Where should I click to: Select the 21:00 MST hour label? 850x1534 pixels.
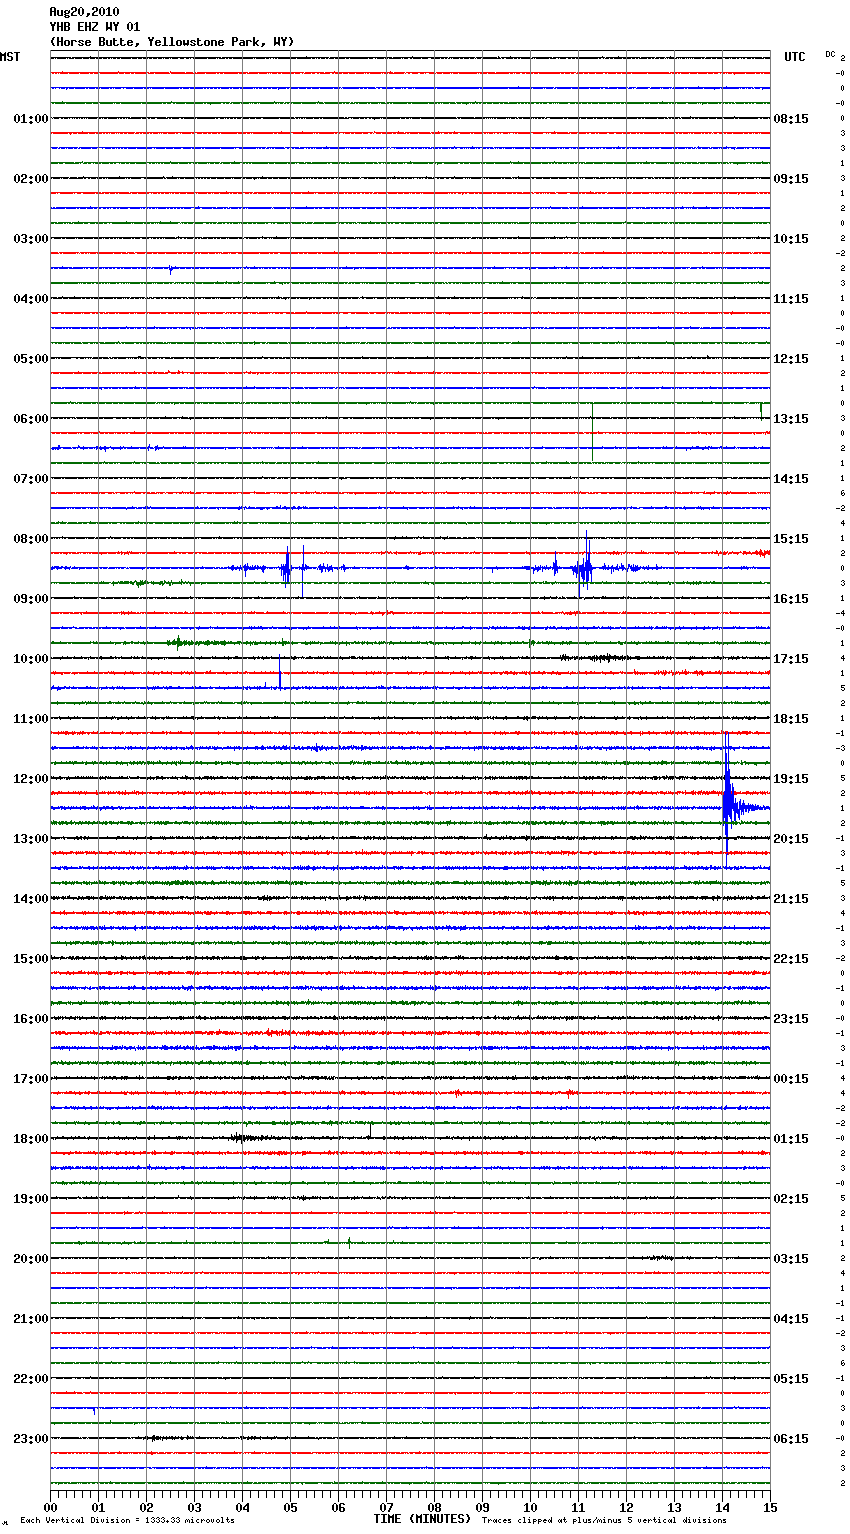tap(31, 1319)
